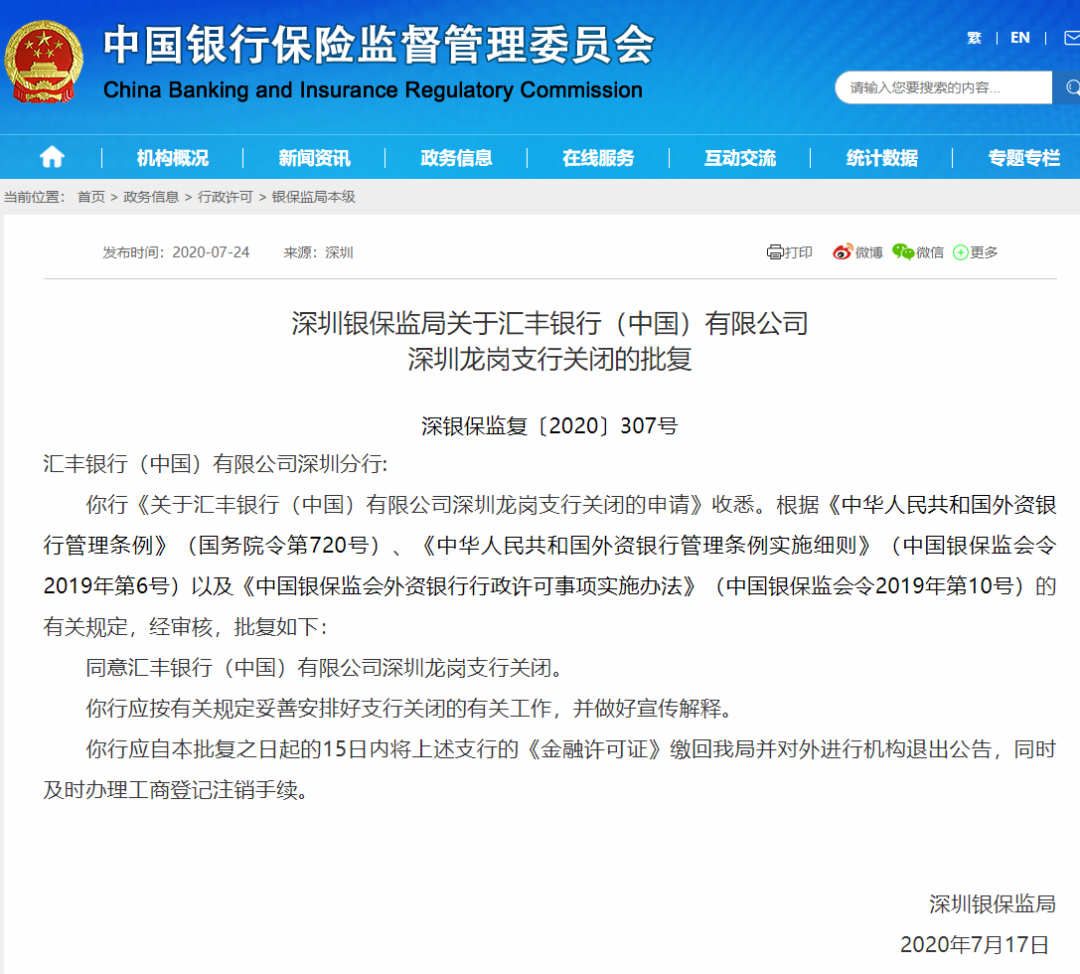1080x974 pixels.
Task: Open the 互动交流 menu
Action: (740, 158)
